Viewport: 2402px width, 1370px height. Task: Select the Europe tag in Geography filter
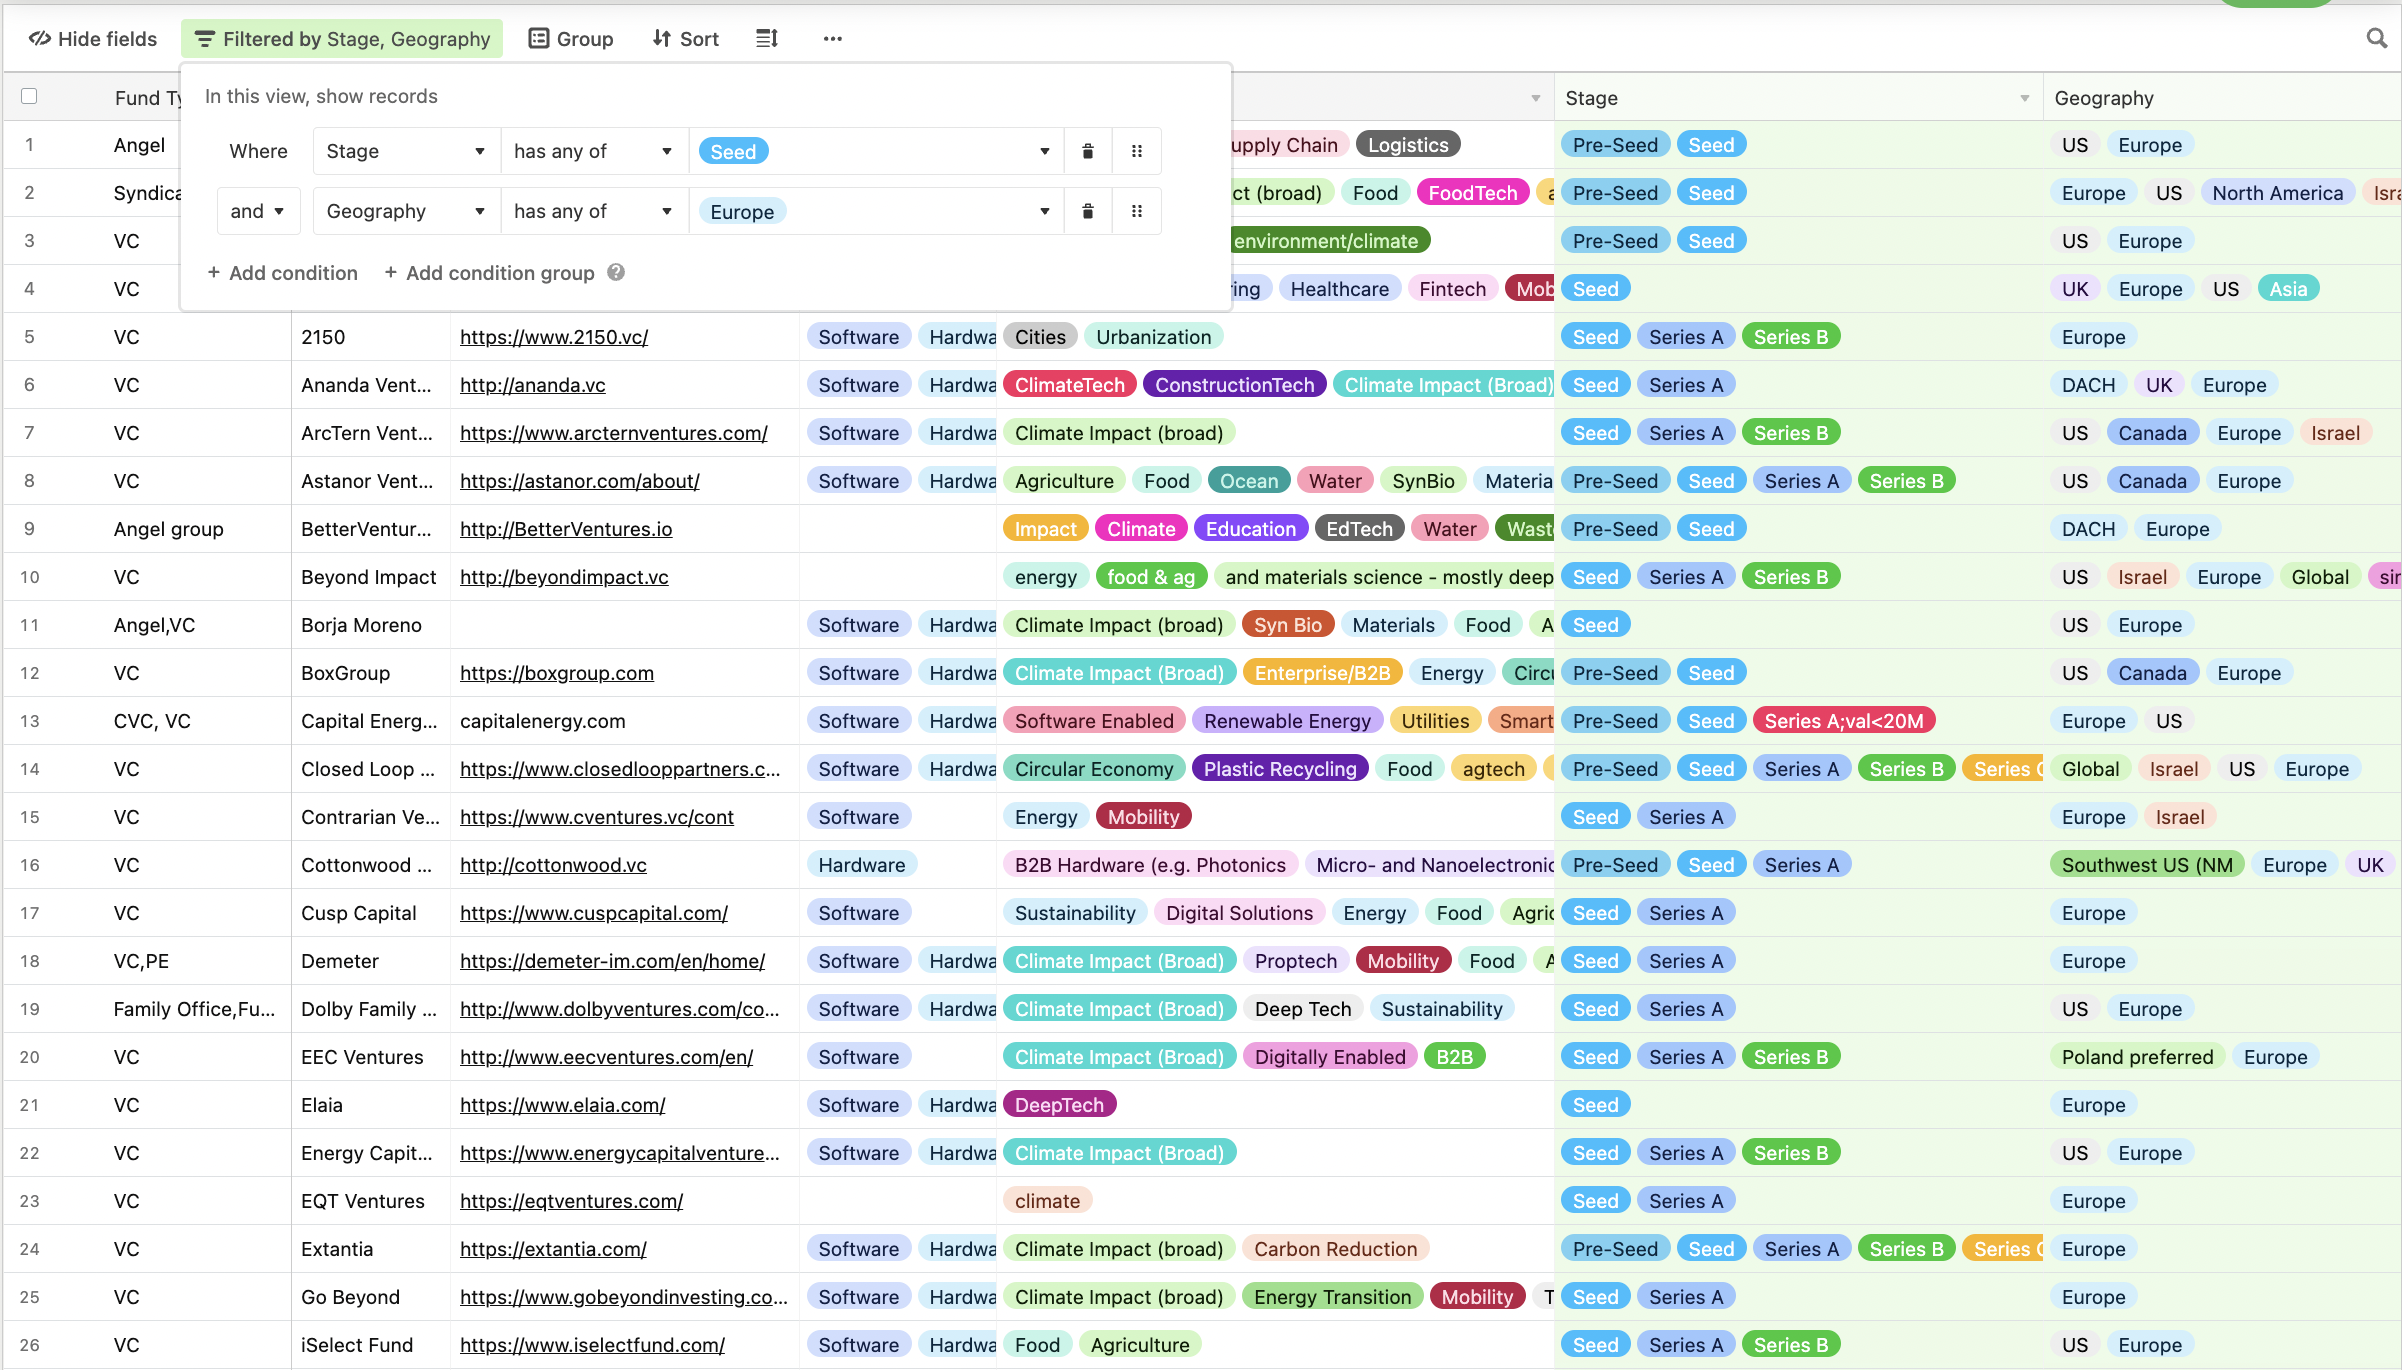[x=742, y=211]
